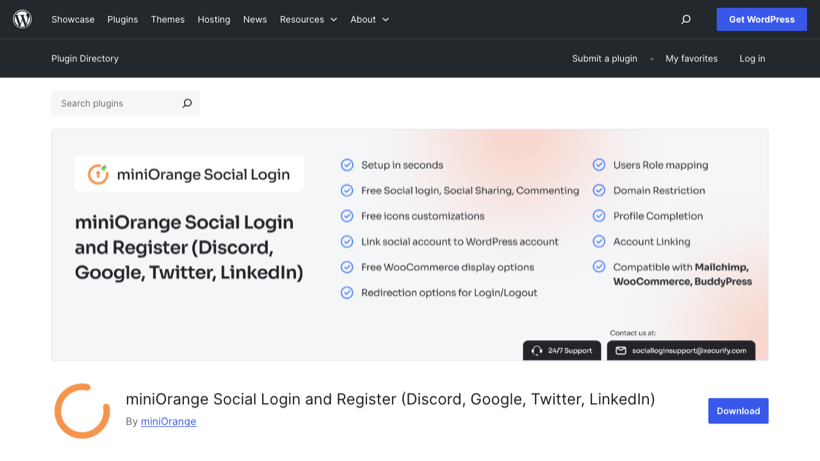Viewport: 820px width, 461px height.
Task: Click 'Redirection options for Login/Logout' text
Action: coord(449,293)
